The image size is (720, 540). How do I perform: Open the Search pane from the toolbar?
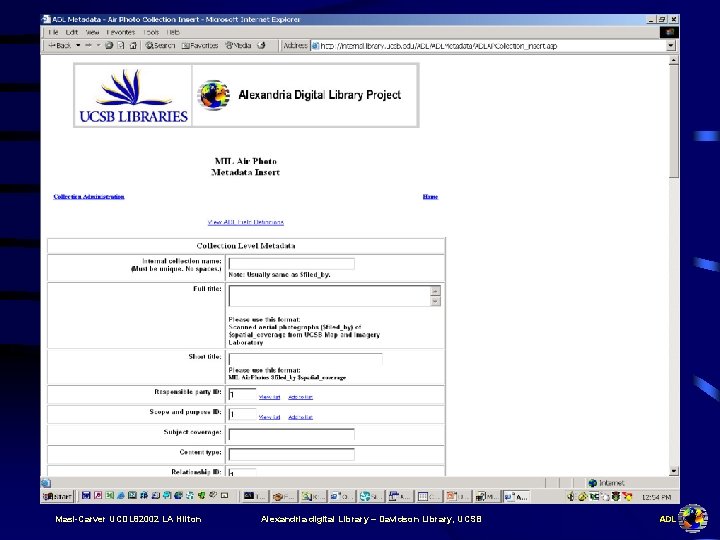160,45
